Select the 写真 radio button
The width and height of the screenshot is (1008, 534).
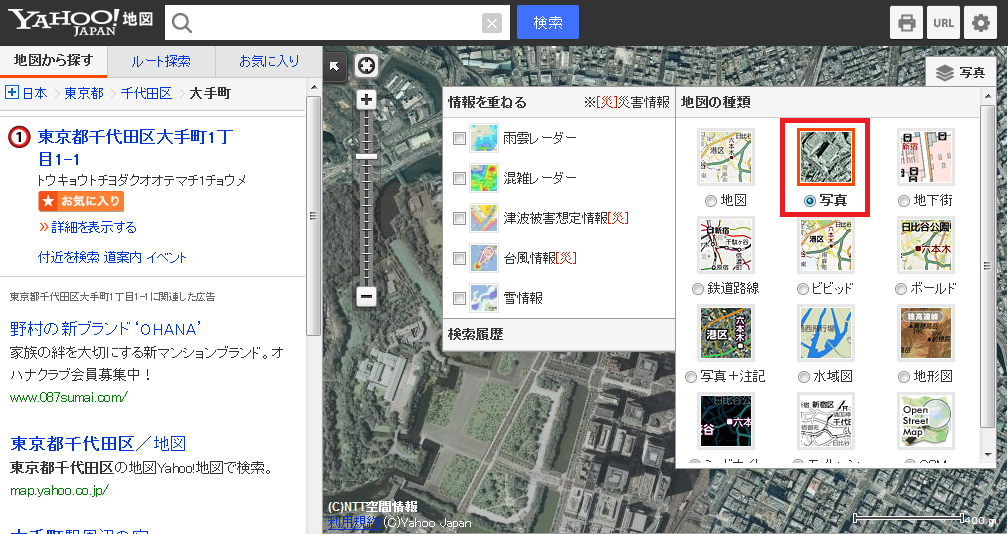pyautogui.click(x=810, y=201)
